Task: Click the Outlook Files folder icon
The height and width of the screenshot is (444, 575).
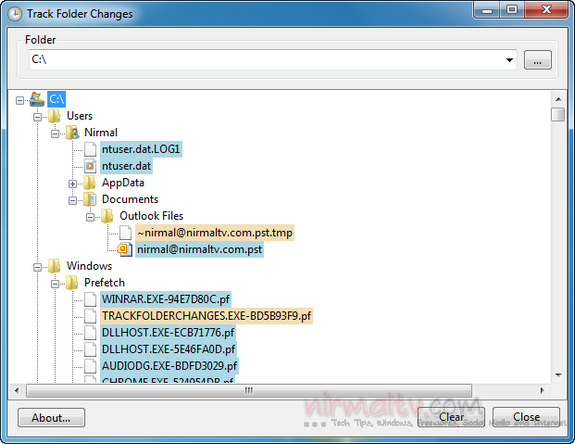Action: tap(107, 216)
